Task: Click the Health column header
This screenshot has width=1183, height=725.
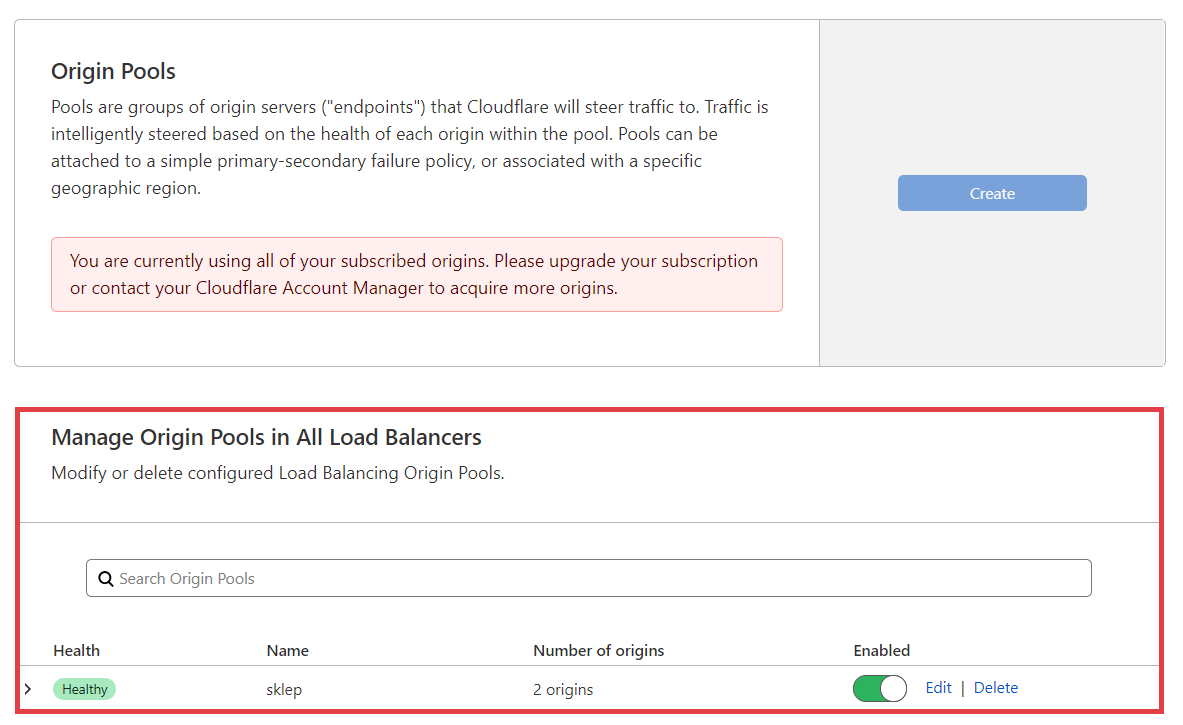Action: click(77, 651)
